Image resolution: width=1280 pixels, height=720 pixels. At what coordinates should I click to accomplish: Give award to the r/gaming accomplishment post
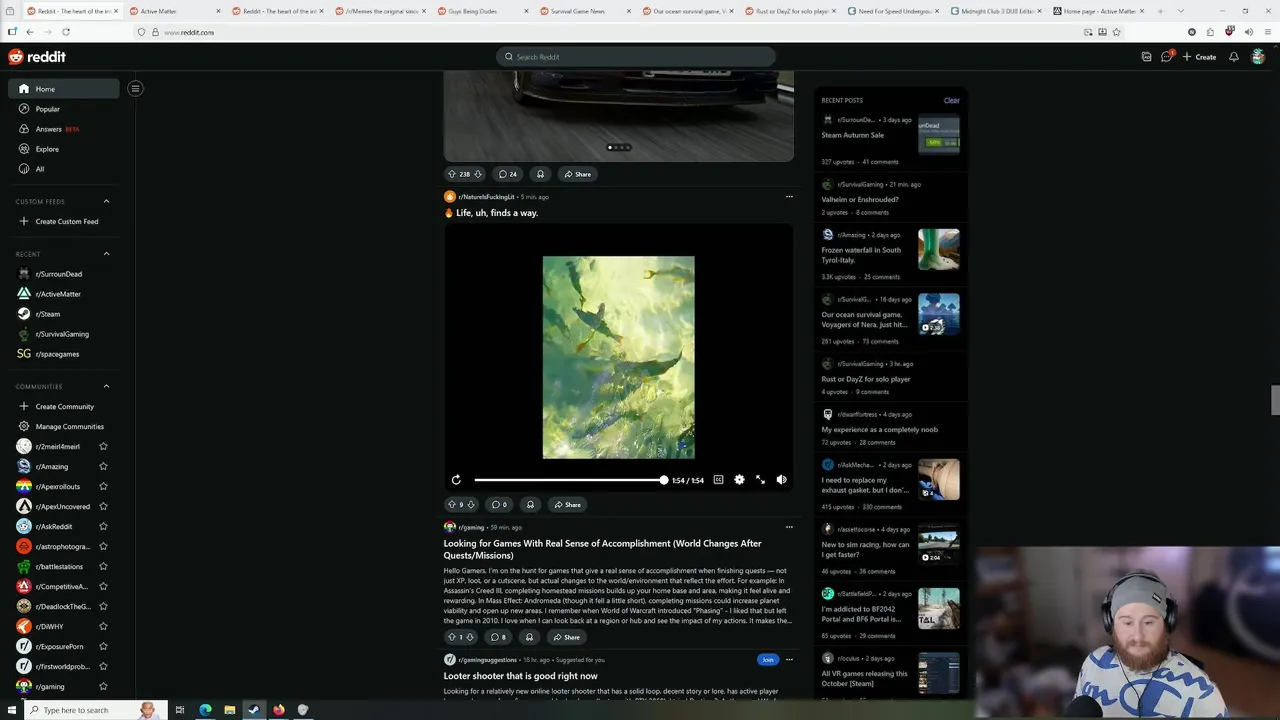click(530, 637)
